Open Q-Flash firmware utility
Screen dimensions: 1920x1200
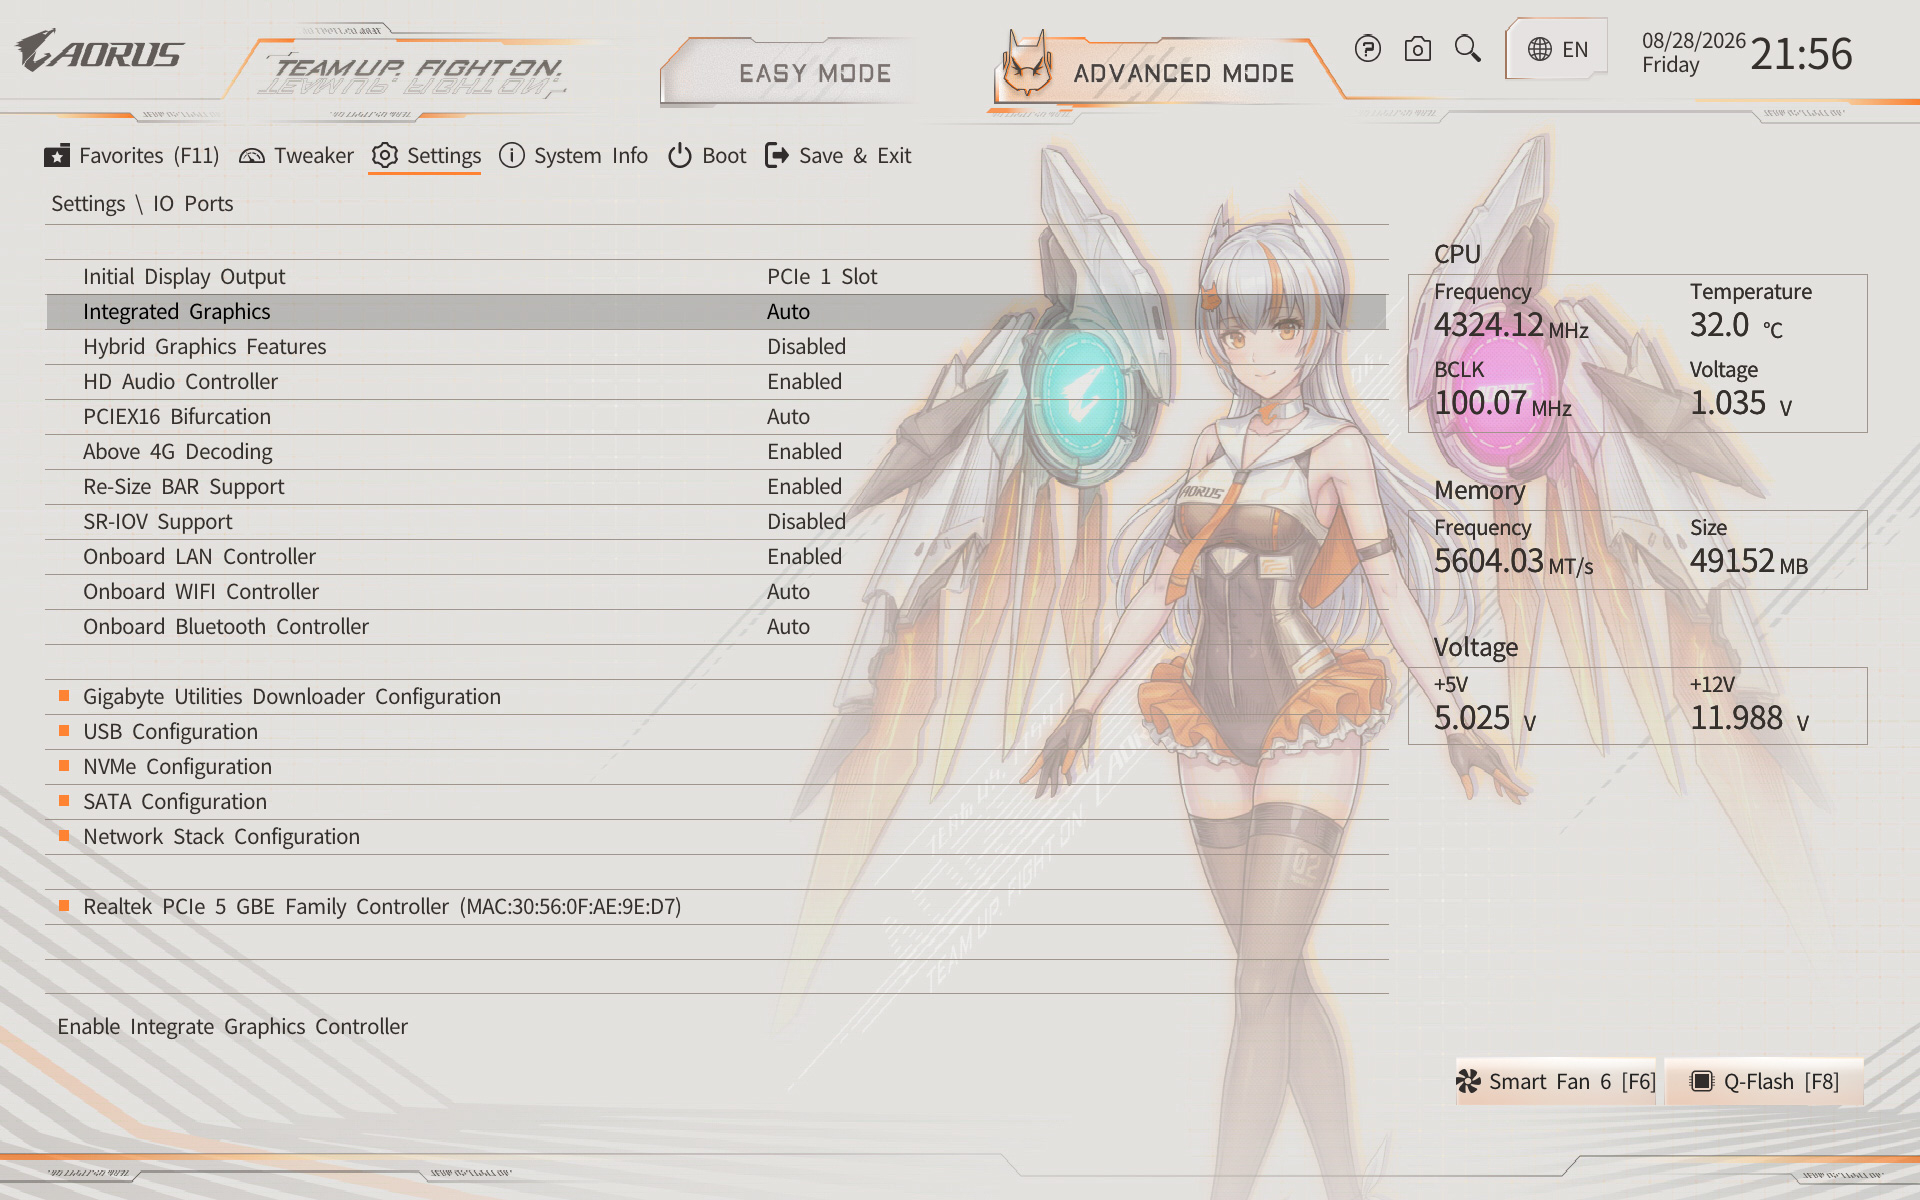[1764, 1082]
